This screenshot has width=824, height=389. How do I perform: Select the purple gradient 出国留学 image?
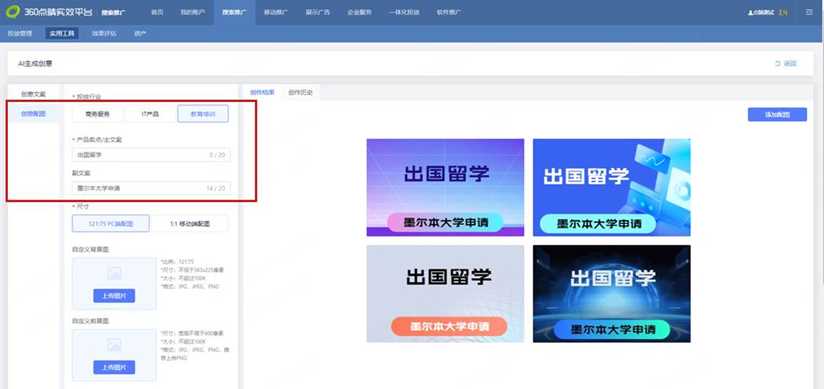pos(445,187)
